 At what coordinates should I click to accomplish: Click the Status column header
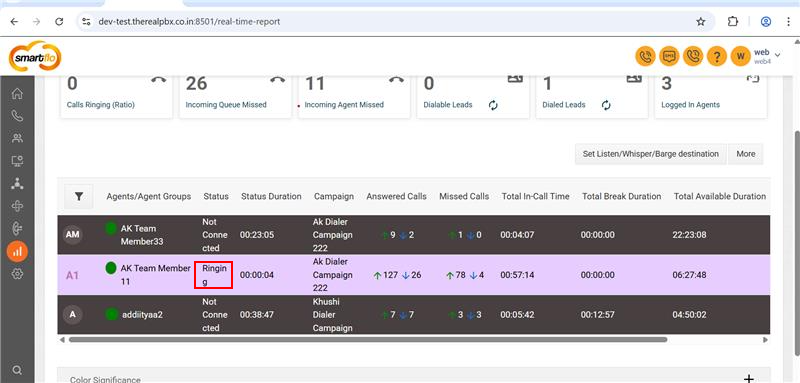click(x=216, y=196)
